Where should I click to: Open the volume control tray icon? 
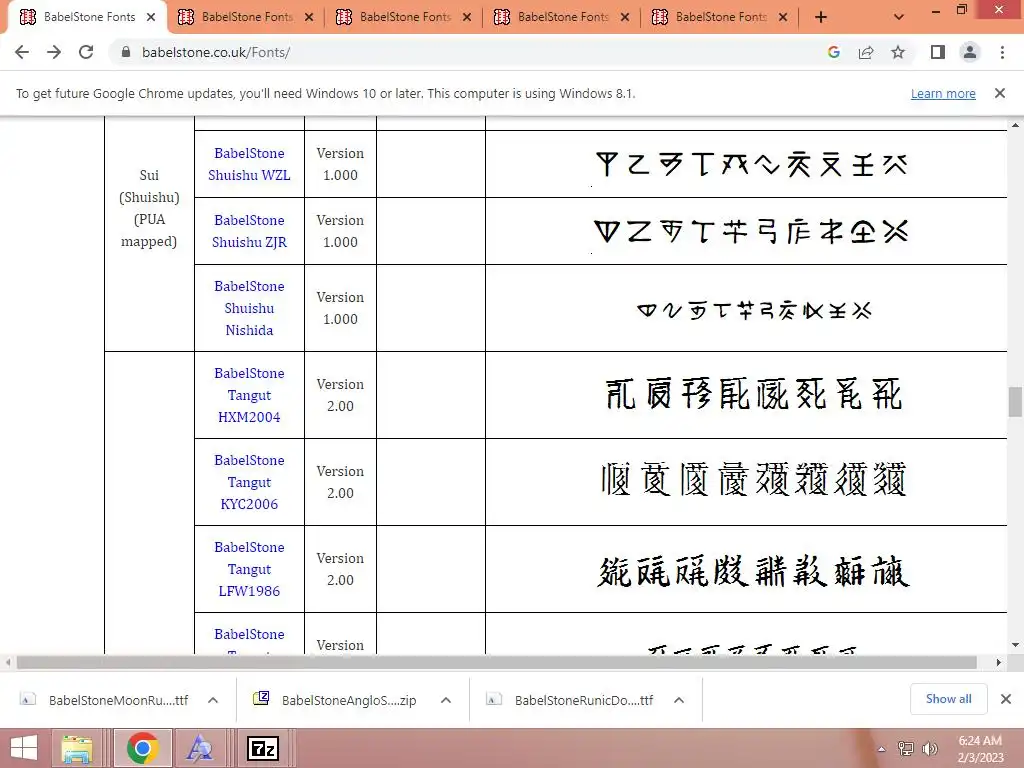pos(930,749)
